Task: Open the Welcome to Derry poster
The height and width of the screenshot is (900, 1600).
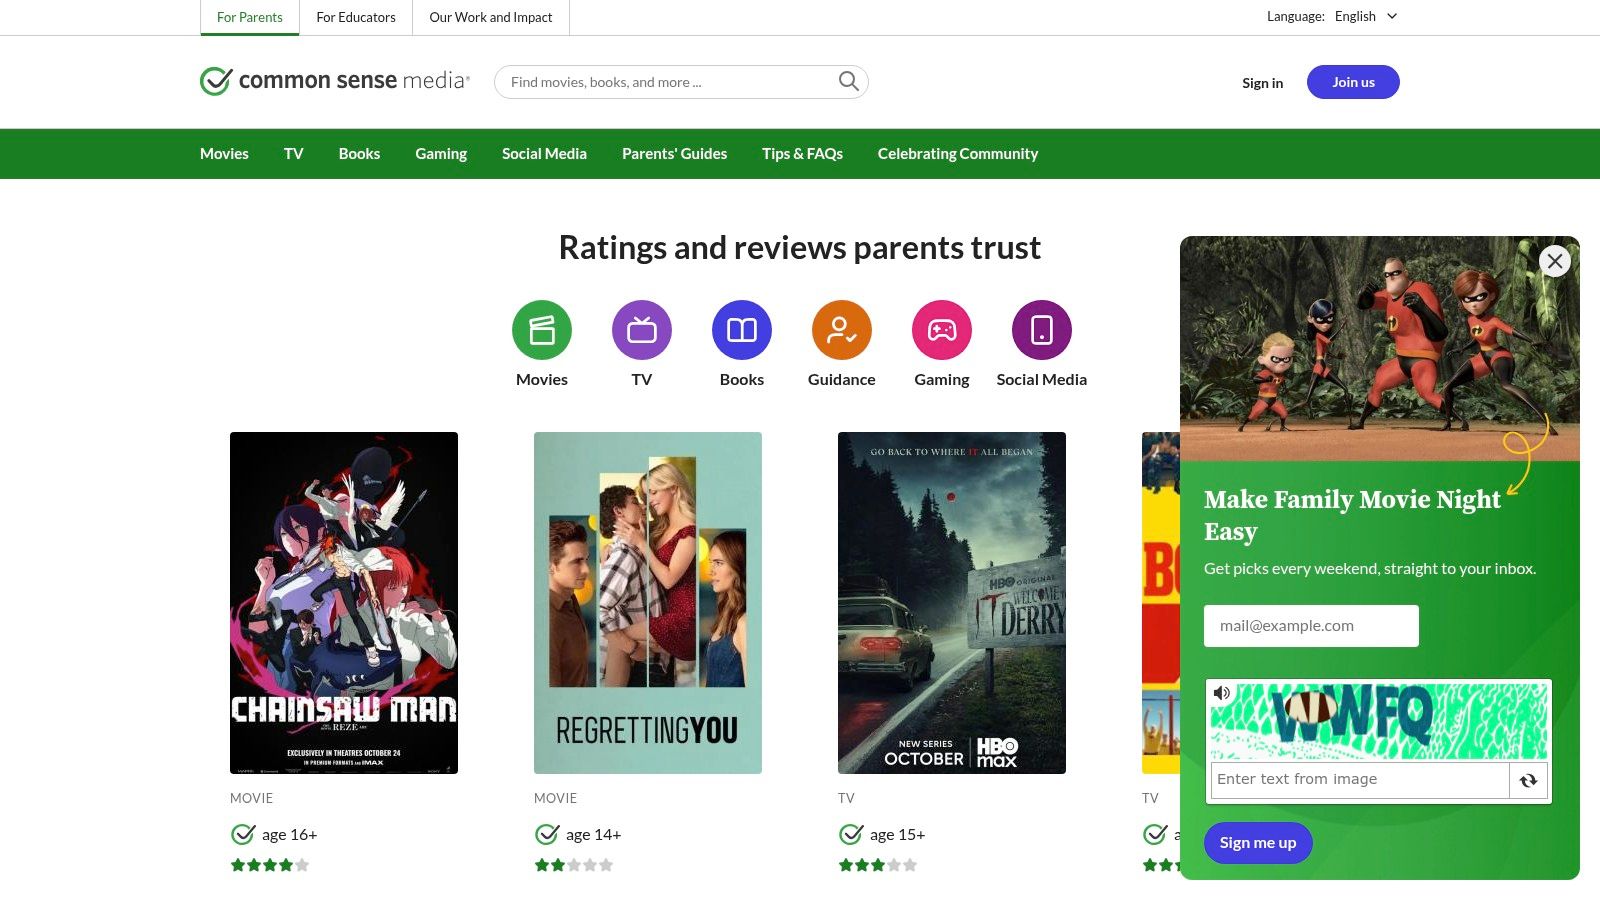Action: tap(952, 603)
